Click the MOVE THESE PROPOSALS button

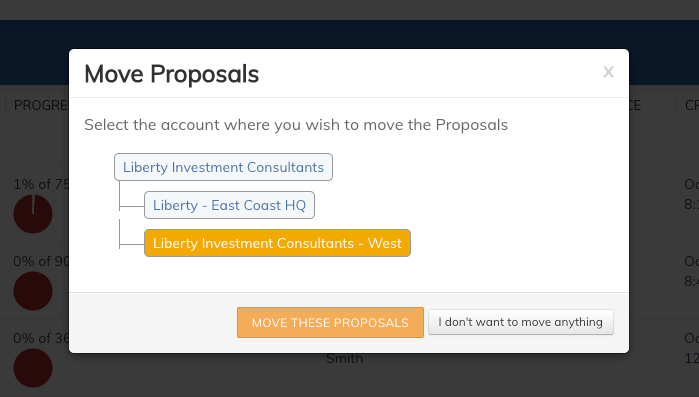(x=330, y=322)
